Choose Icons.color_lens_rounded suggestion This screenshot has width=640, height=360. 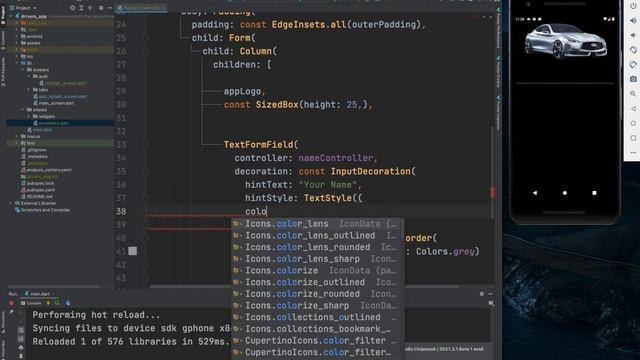point(318,247)
